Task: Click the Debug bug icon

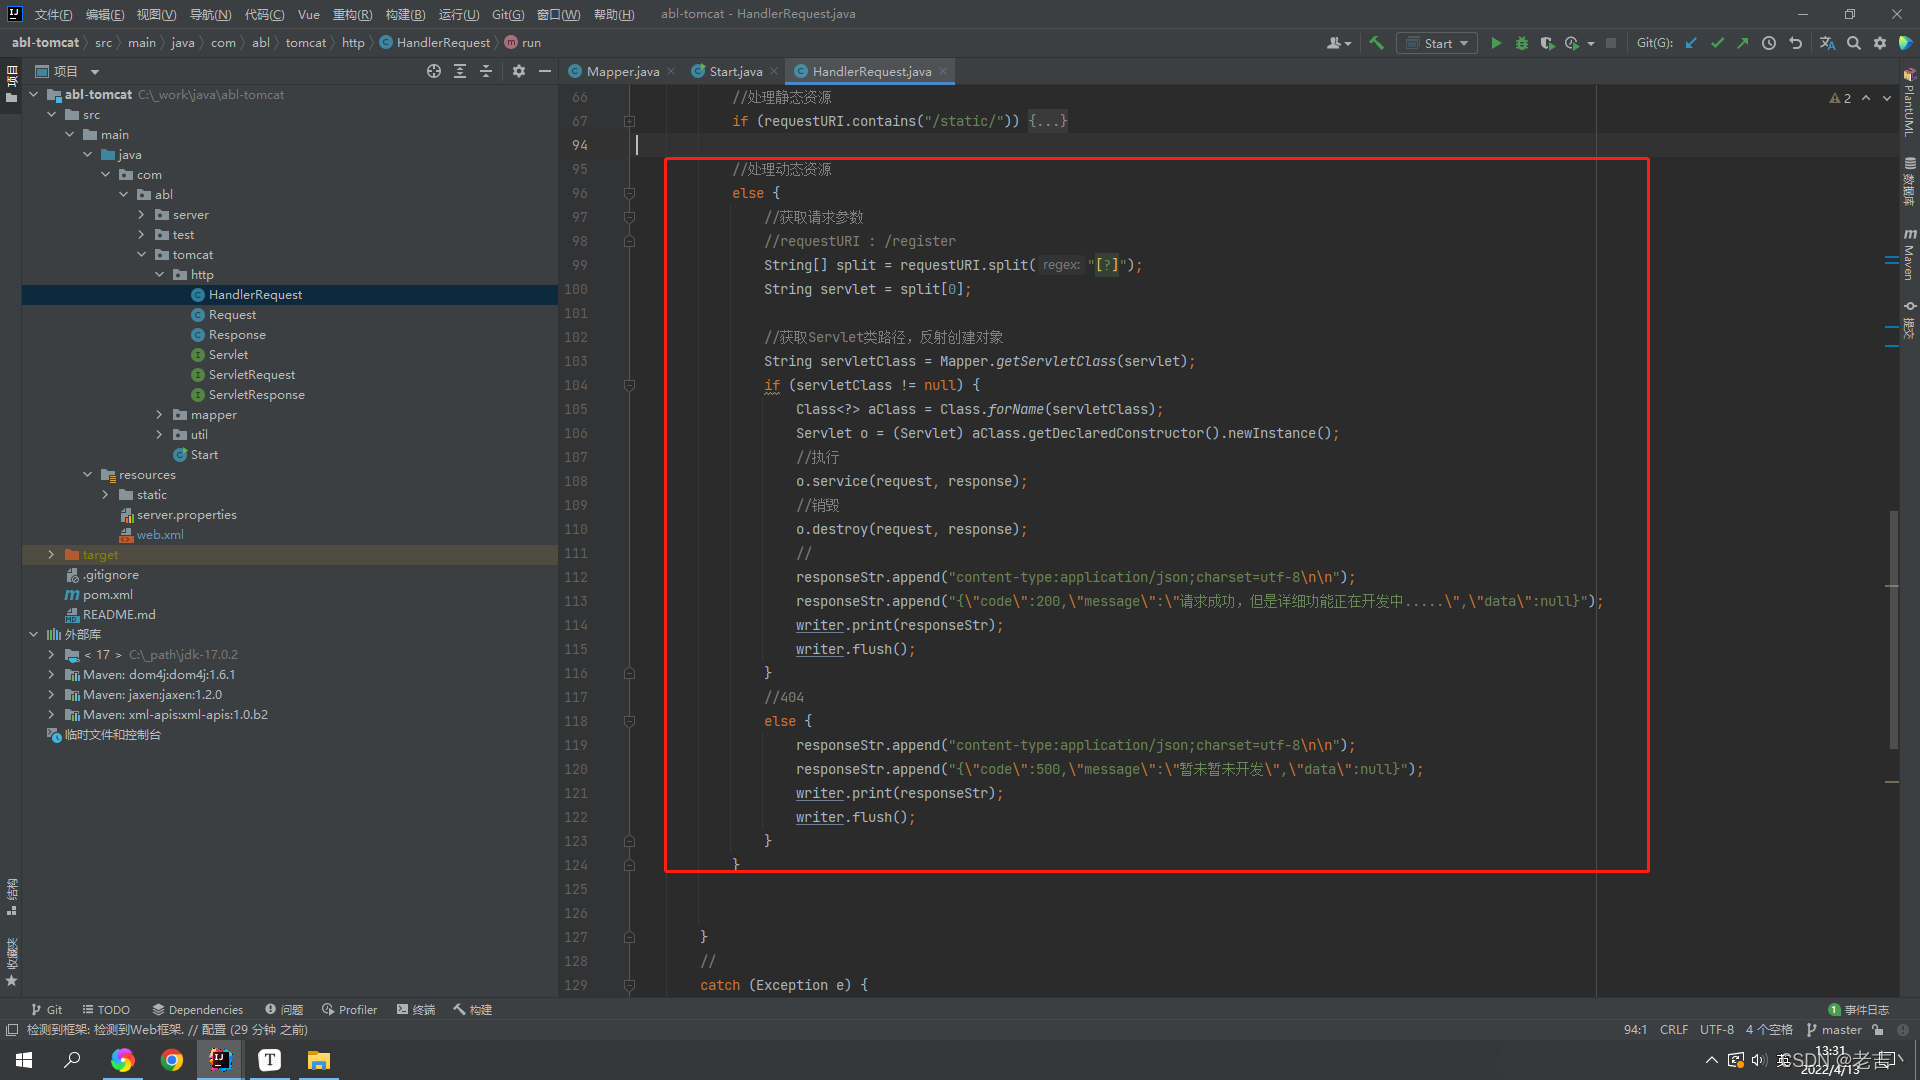Action: point(1522,43)
